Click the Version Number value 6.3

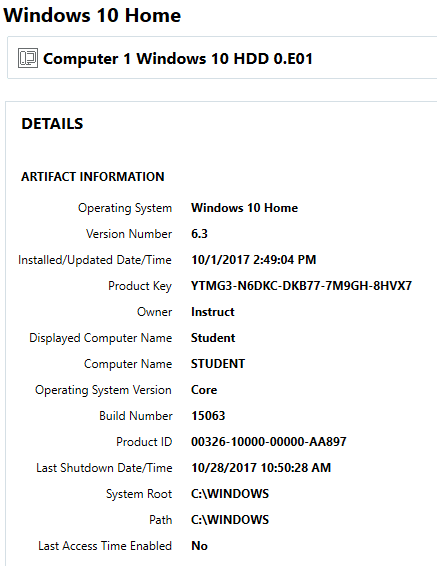[199, 234]
